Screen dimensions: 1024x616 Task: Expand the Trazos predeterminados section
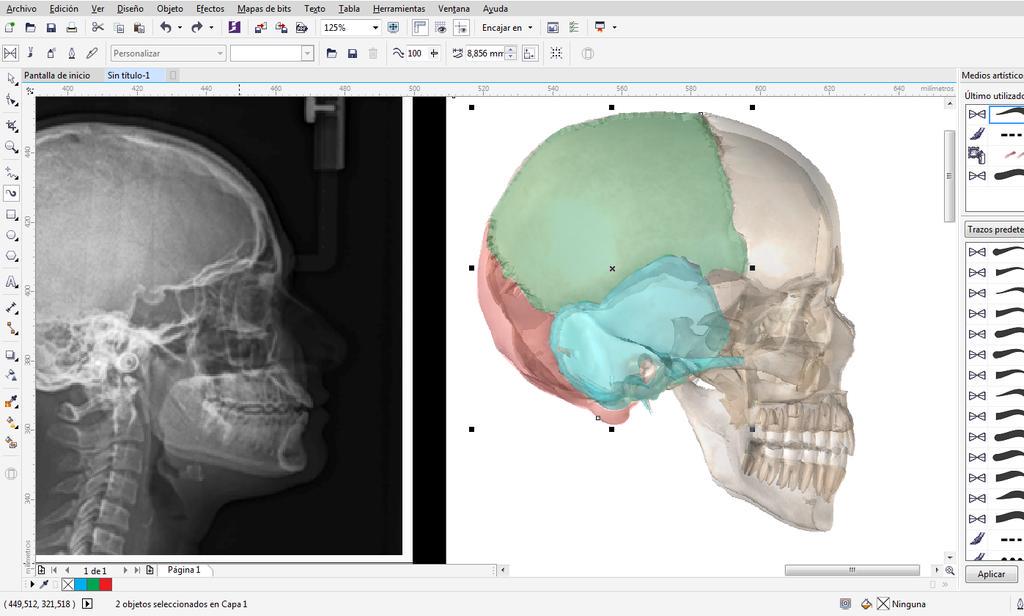point(995,229)
